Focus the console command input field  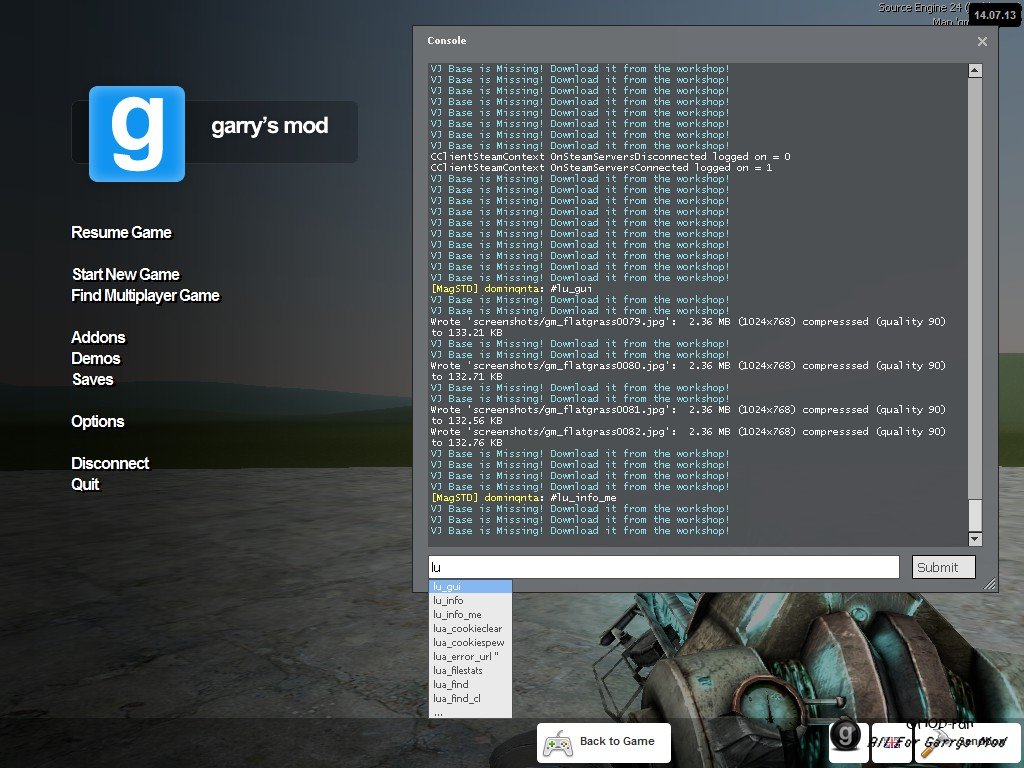coord(664,567)
